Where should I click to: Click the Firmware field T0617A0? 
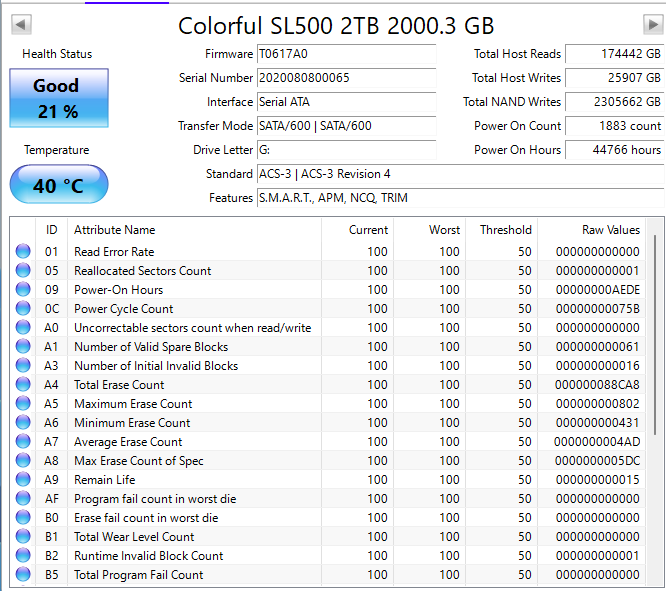click(x=347, y=54)
